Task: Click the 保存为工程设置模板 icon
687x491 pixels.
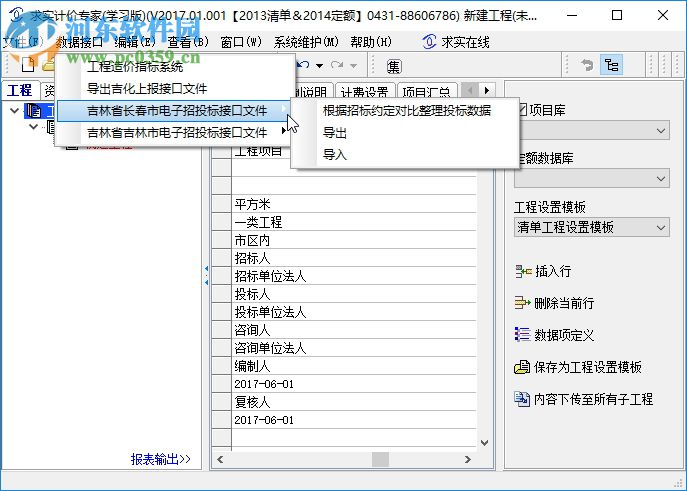Action: [522, 367]
